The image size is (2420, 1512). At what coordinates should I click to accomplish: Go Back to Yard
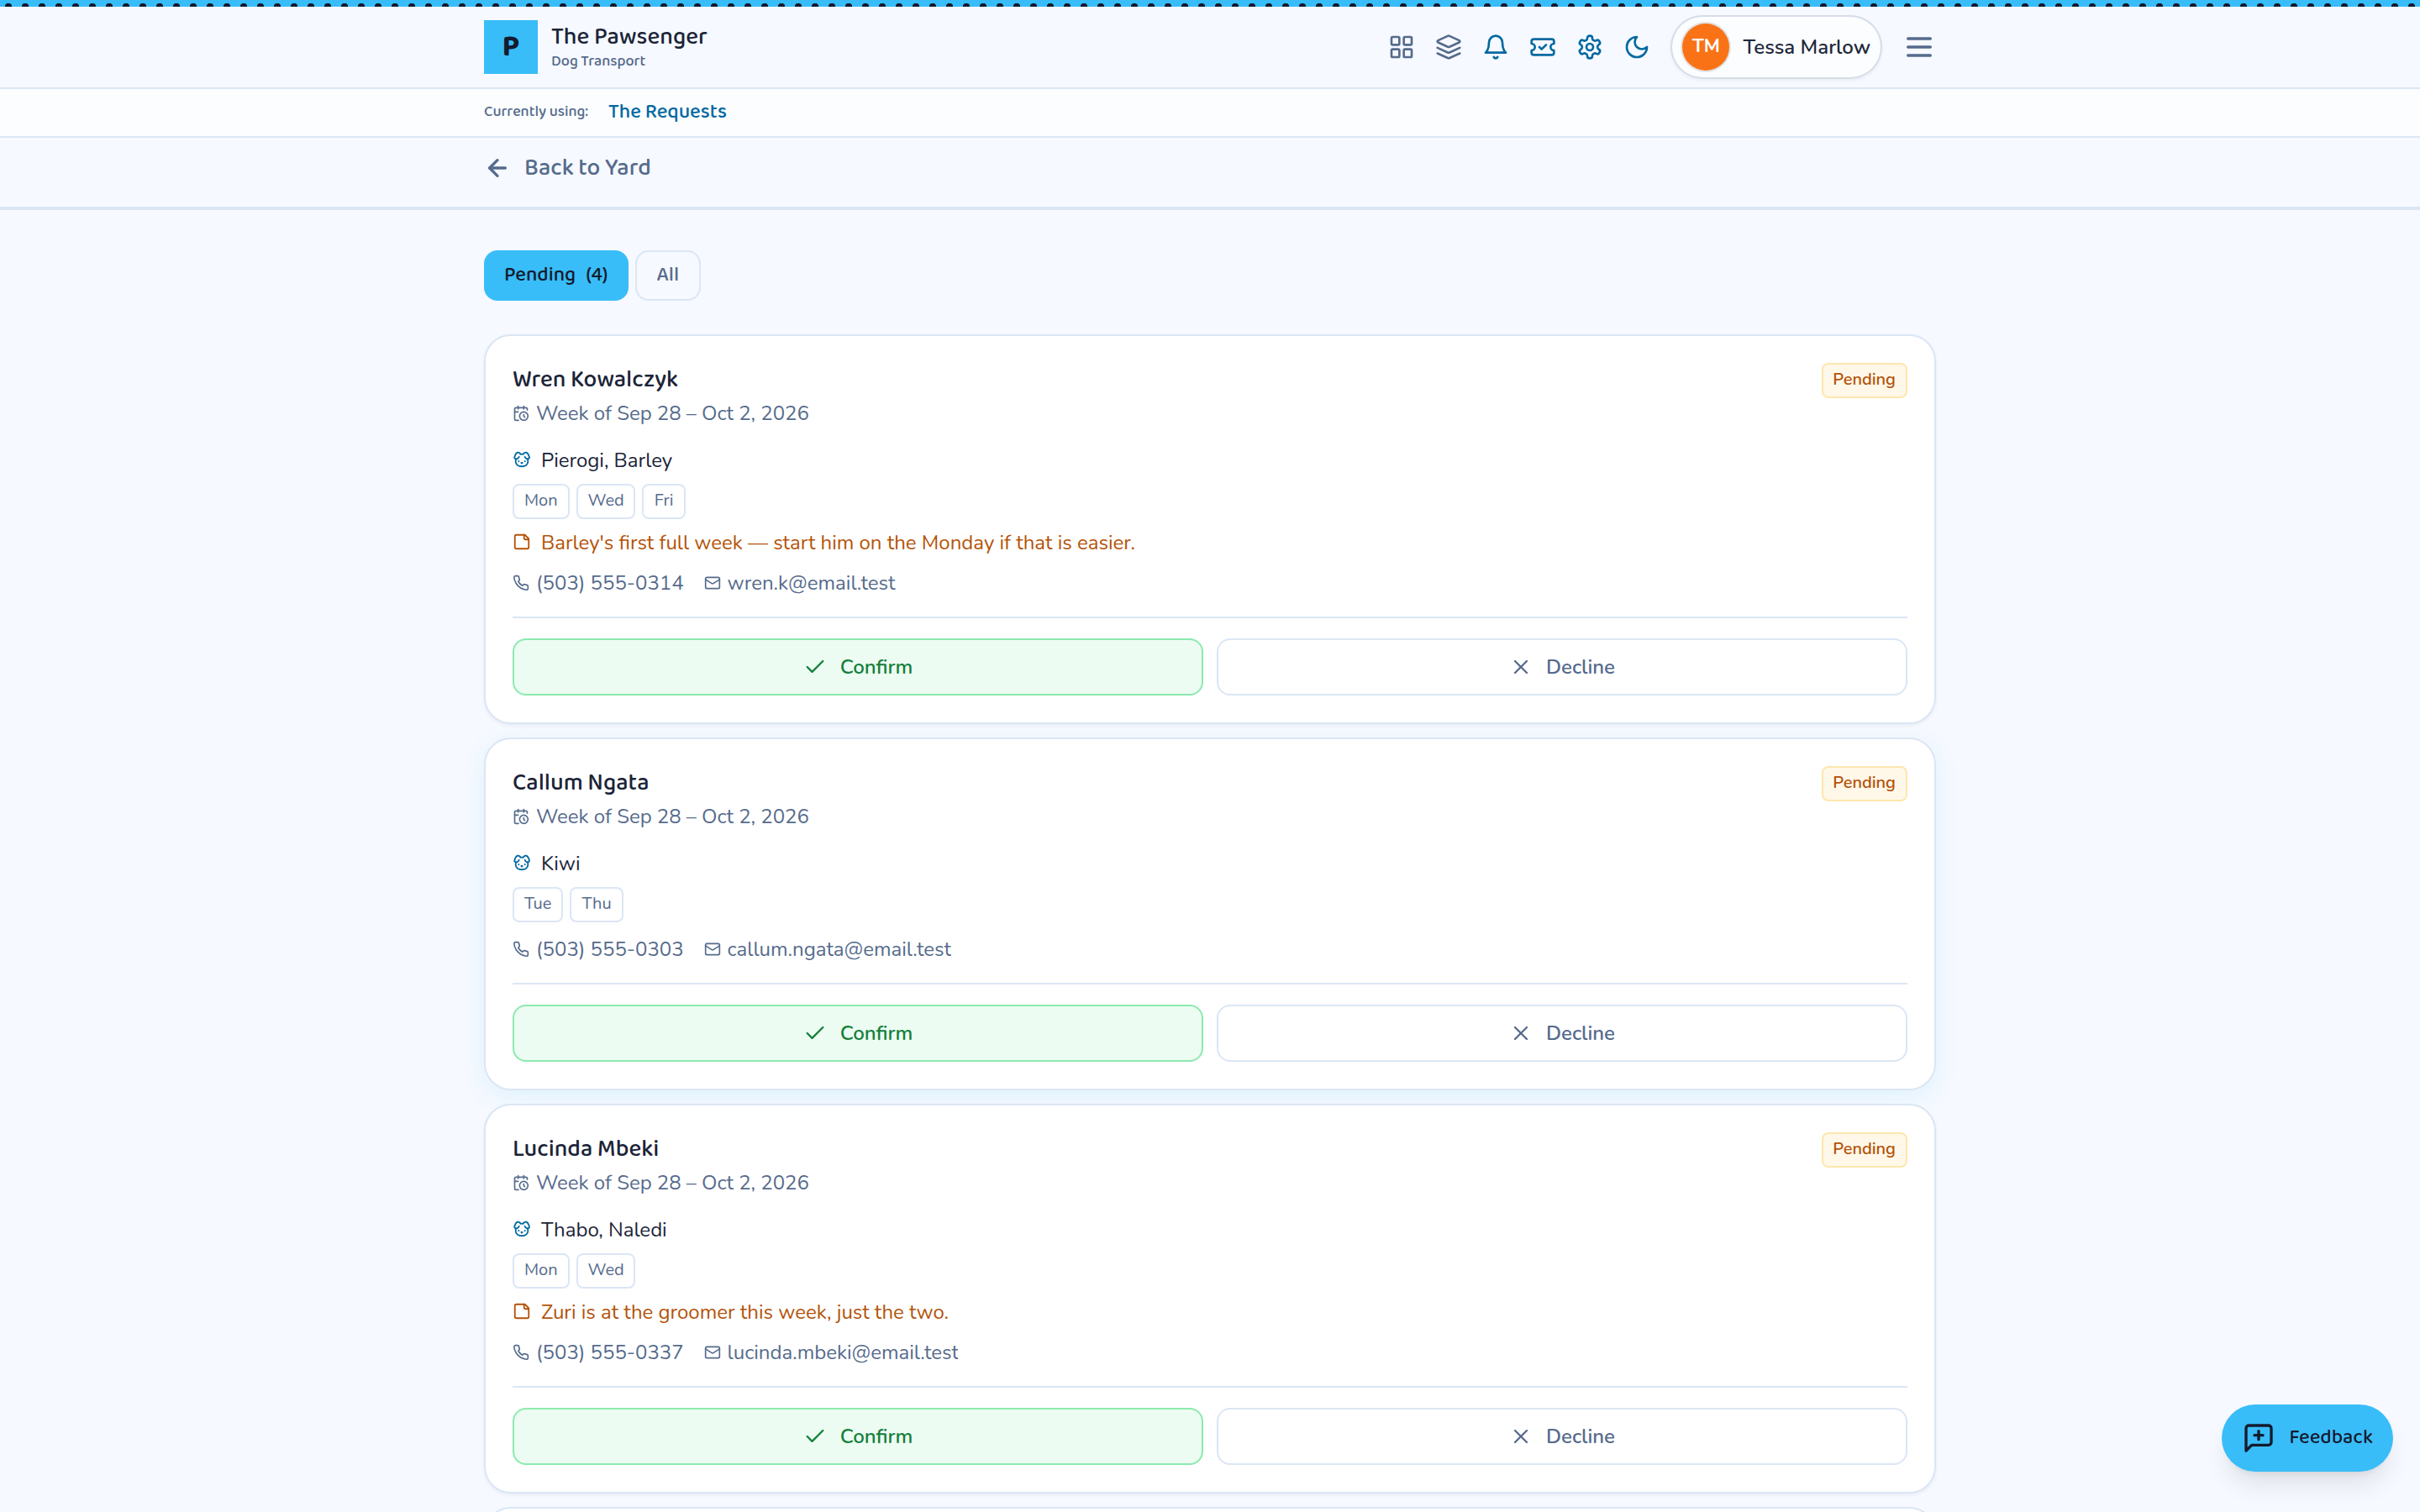(x=568, y=168)
